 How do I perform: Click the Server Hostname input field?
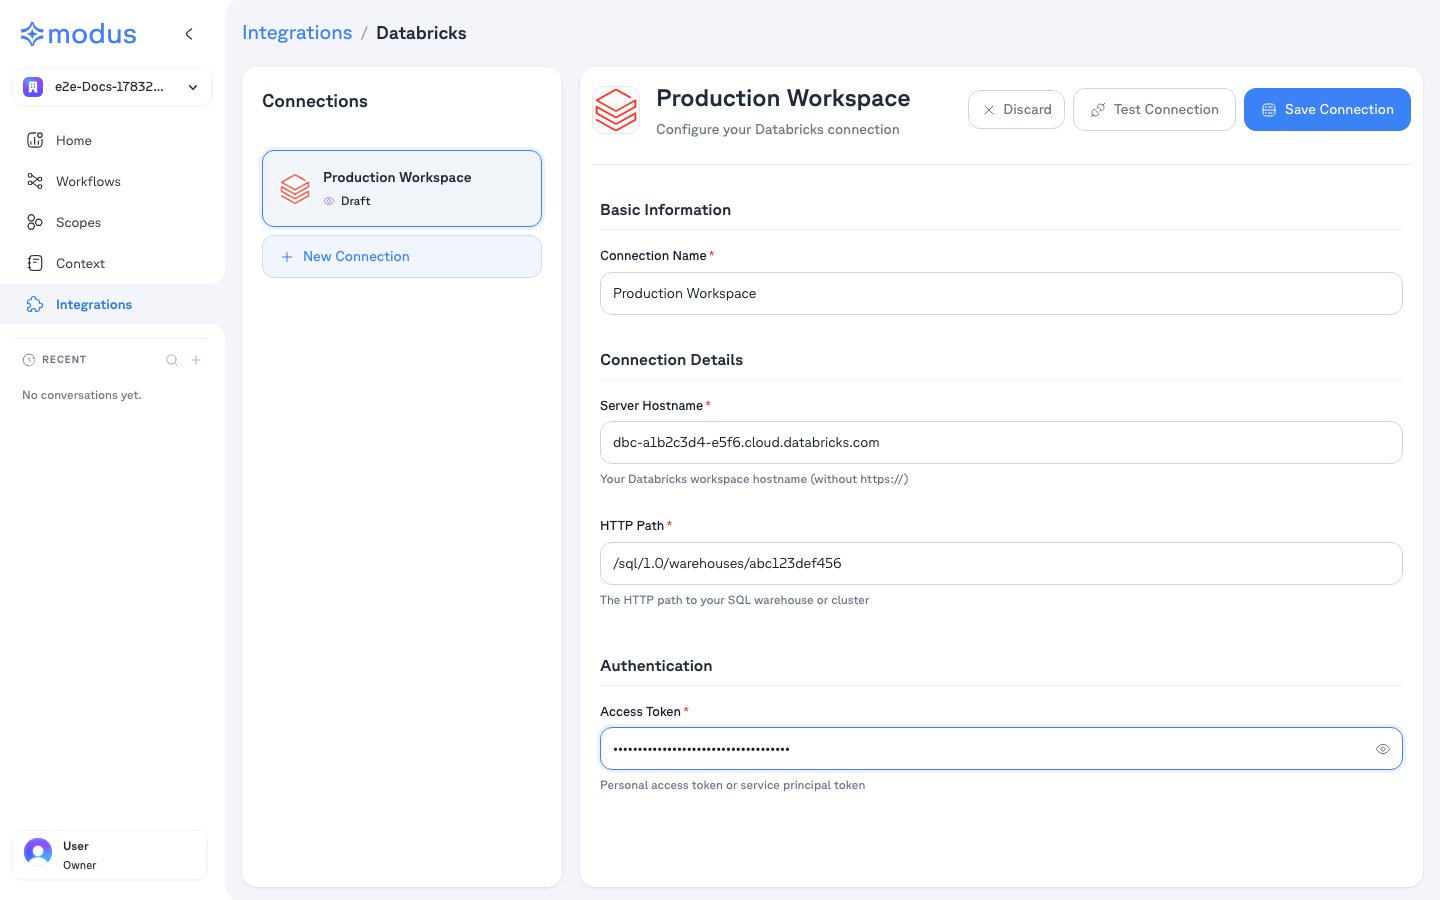1001,442
